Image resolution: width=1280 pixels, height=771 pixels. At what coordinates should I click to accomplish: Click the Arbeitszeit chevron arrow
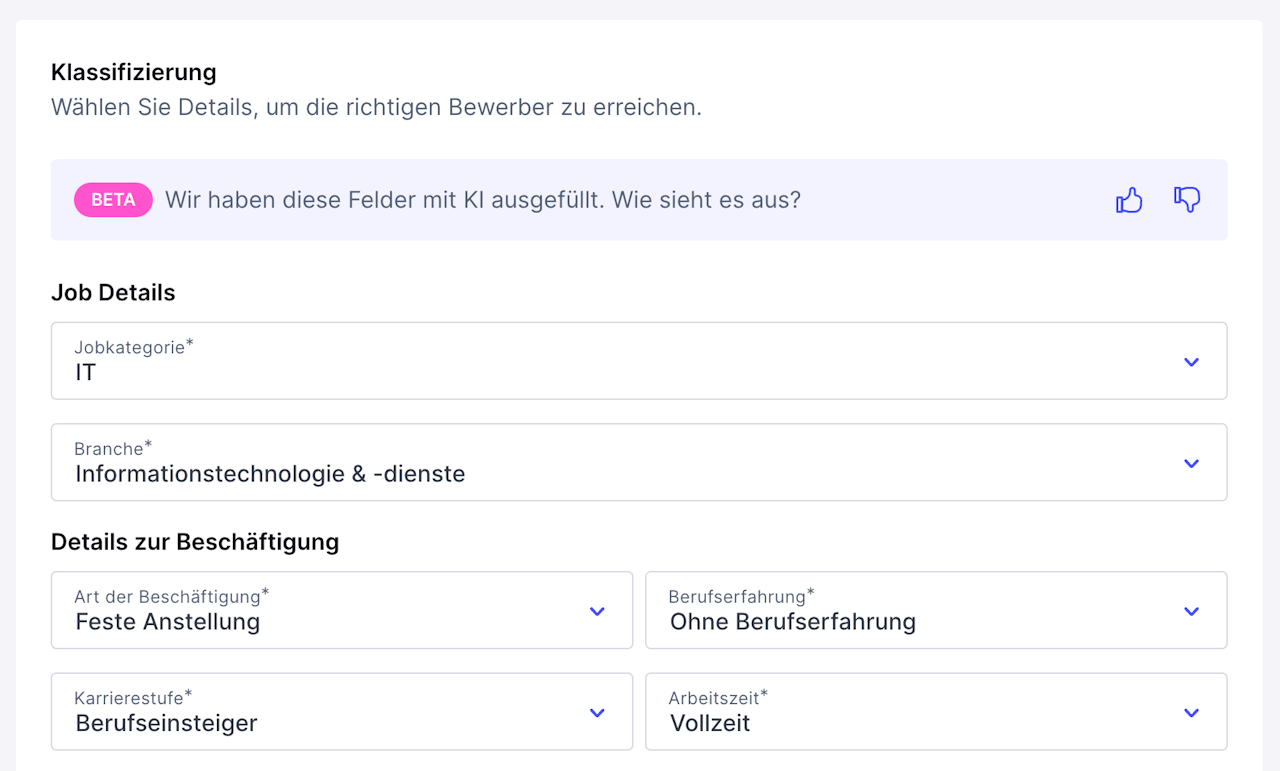[1191, 713]
